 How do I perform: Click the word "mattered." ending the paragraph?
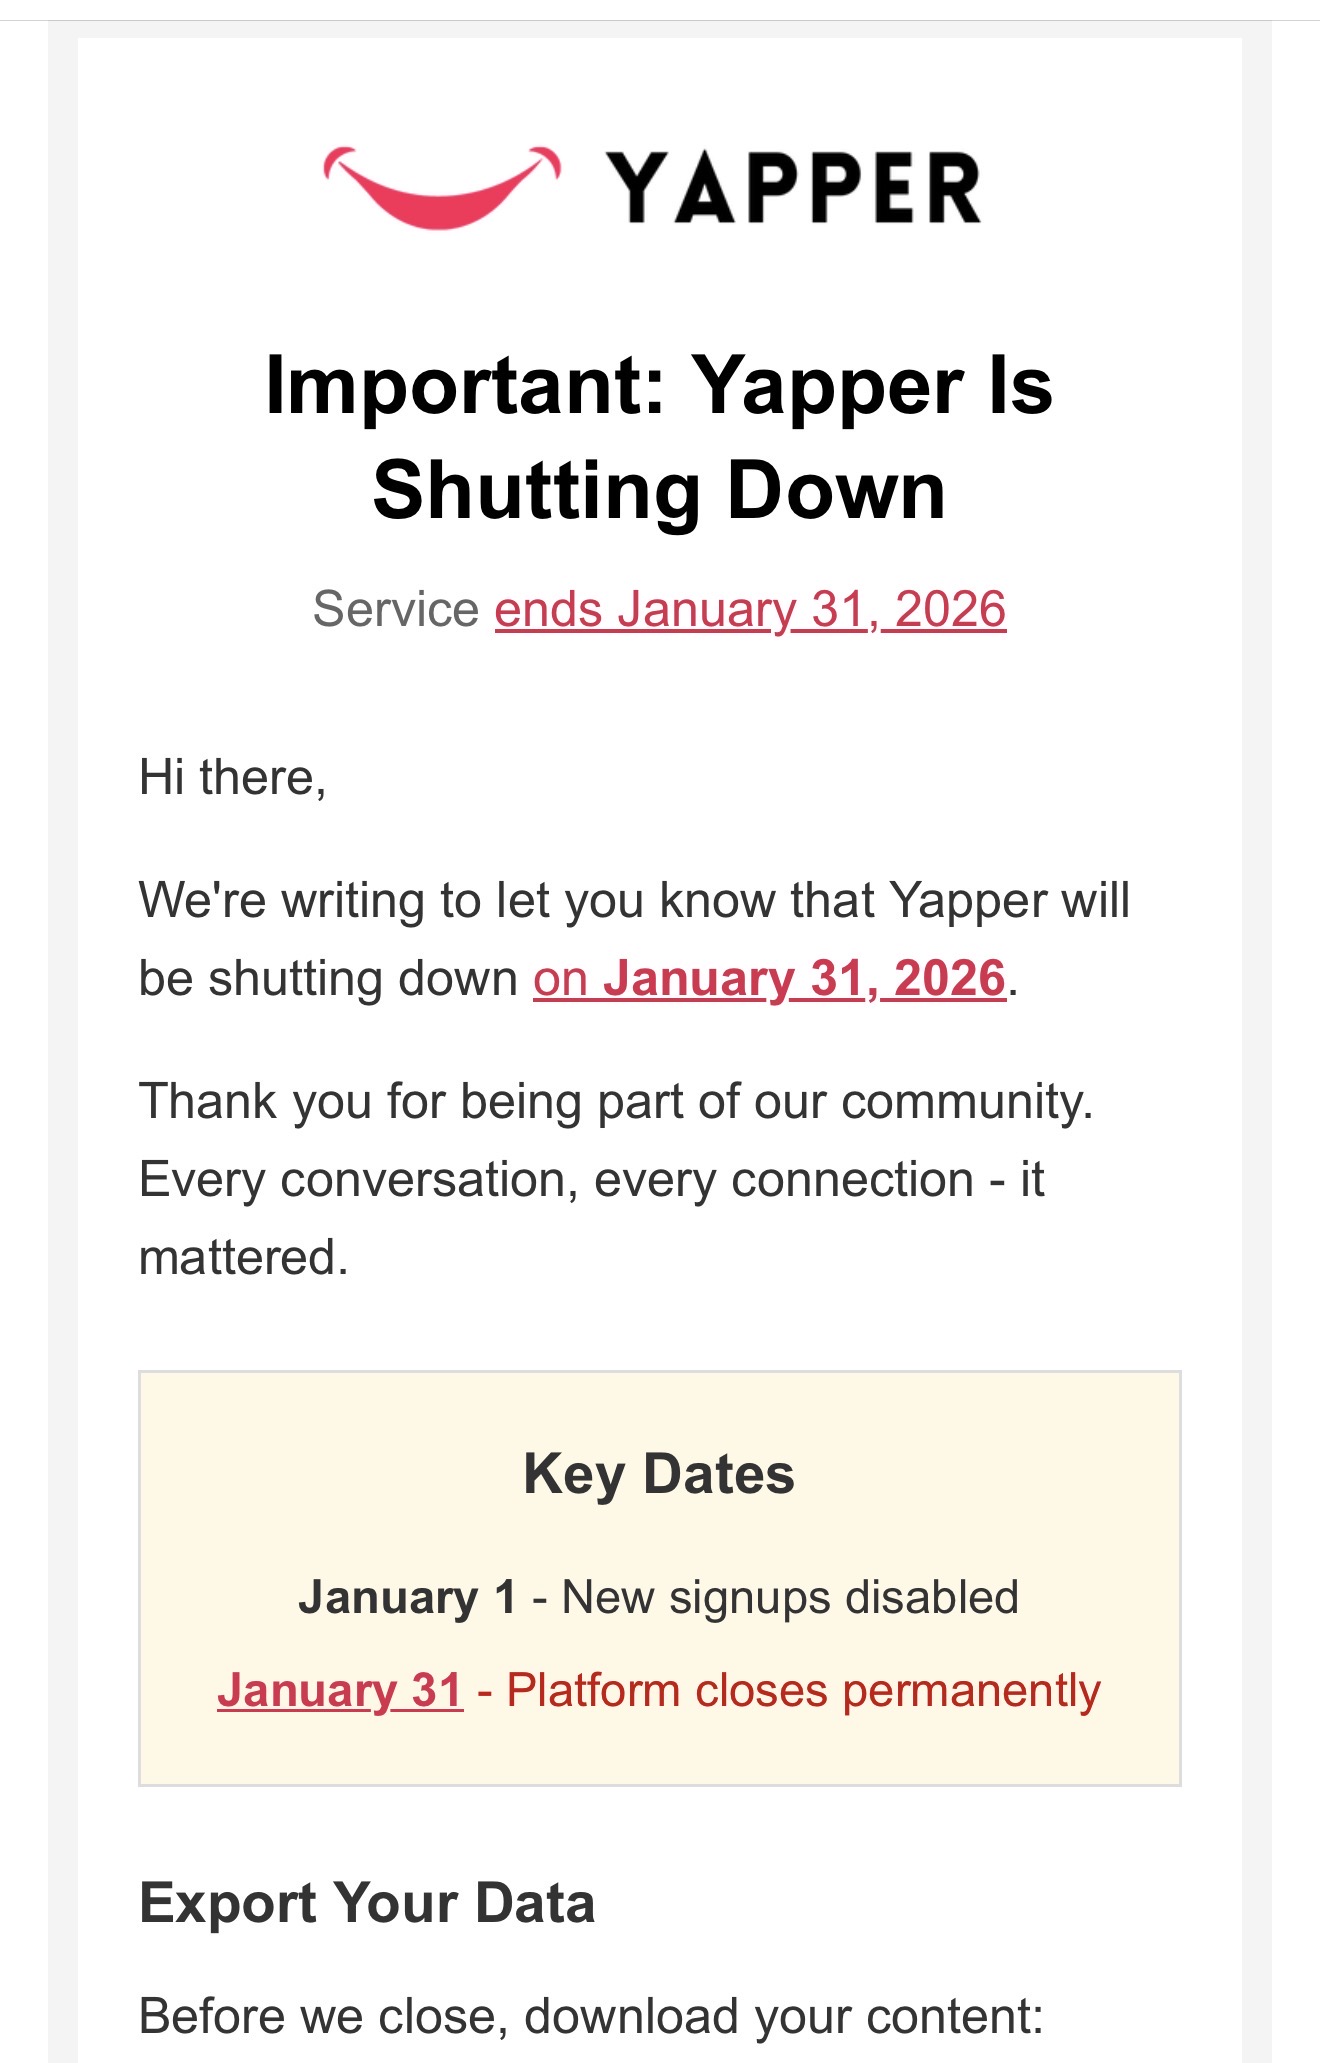tap(244, 1257)
